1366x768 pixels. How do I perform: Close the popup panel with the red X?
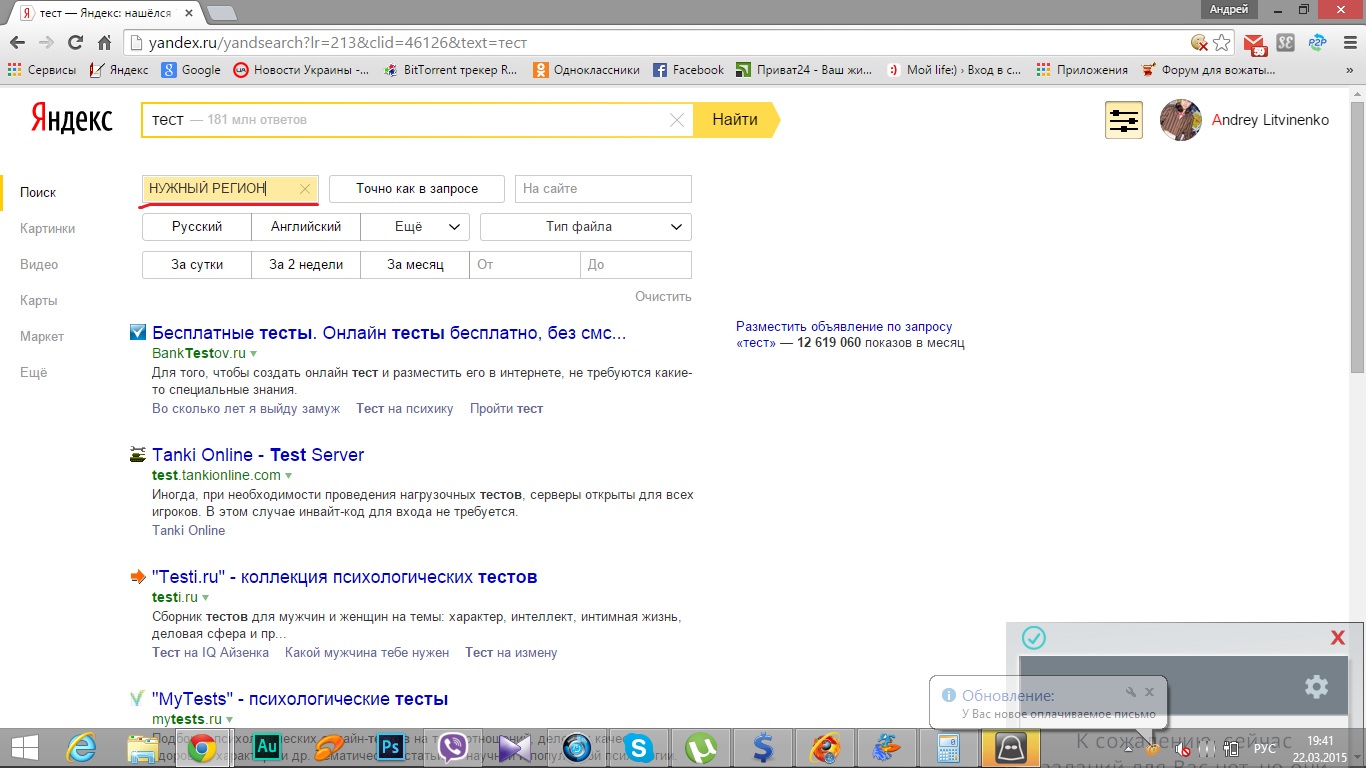1338,638
